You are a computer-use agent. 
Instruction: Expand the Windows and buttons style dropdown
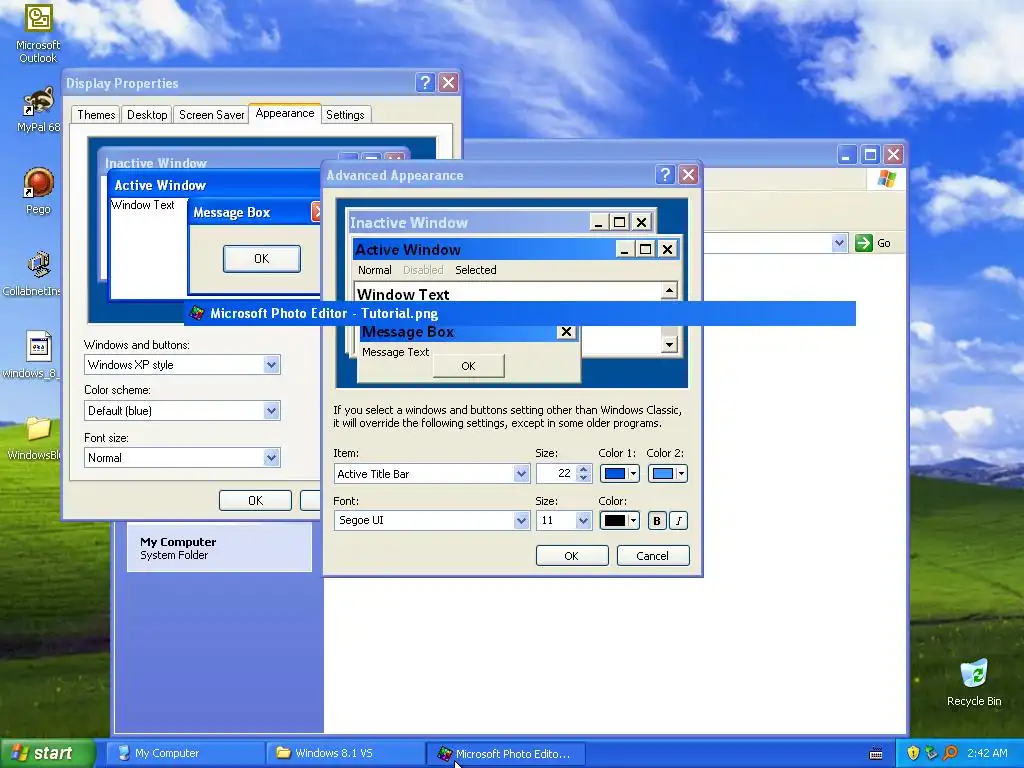click(272, 364)
